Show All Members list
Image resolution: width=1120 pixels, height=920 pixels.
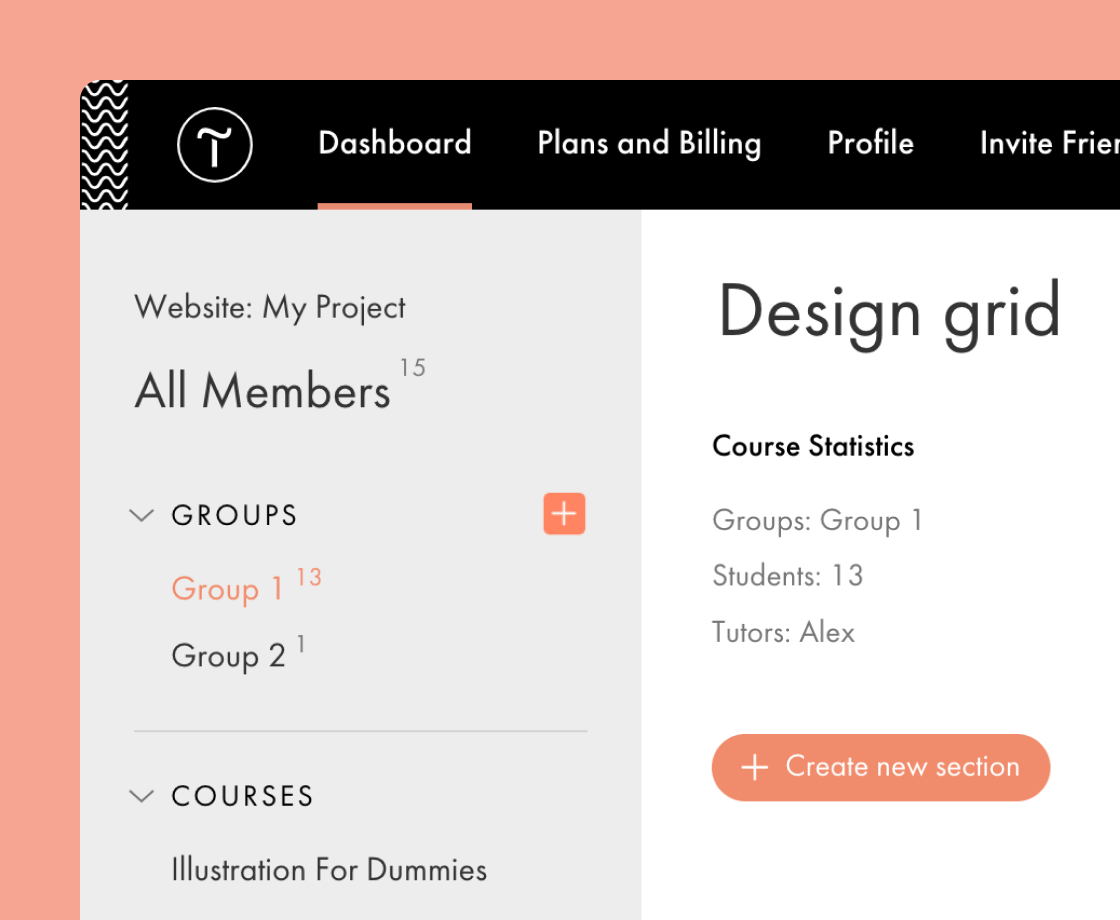(x=262, y=391)
